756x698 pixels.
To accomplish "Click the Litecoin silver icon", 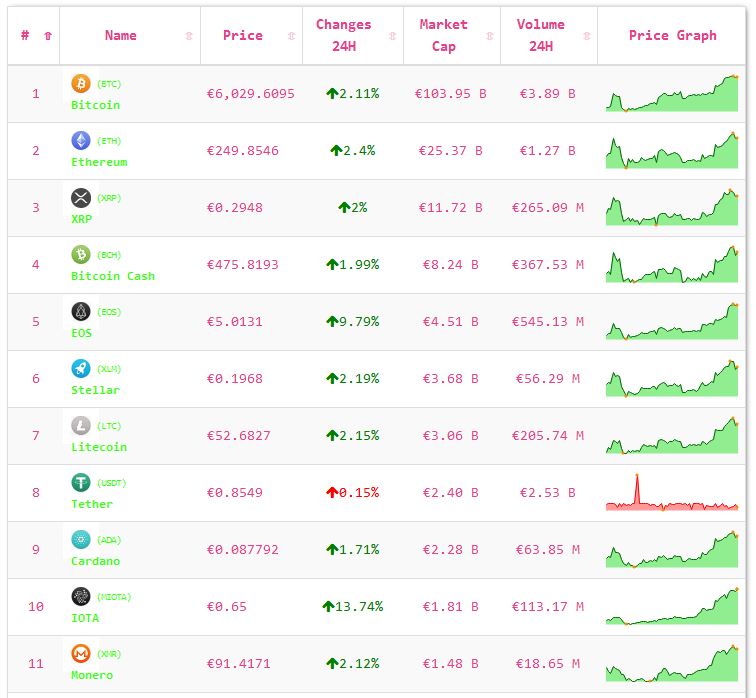I will coord(81,426).
